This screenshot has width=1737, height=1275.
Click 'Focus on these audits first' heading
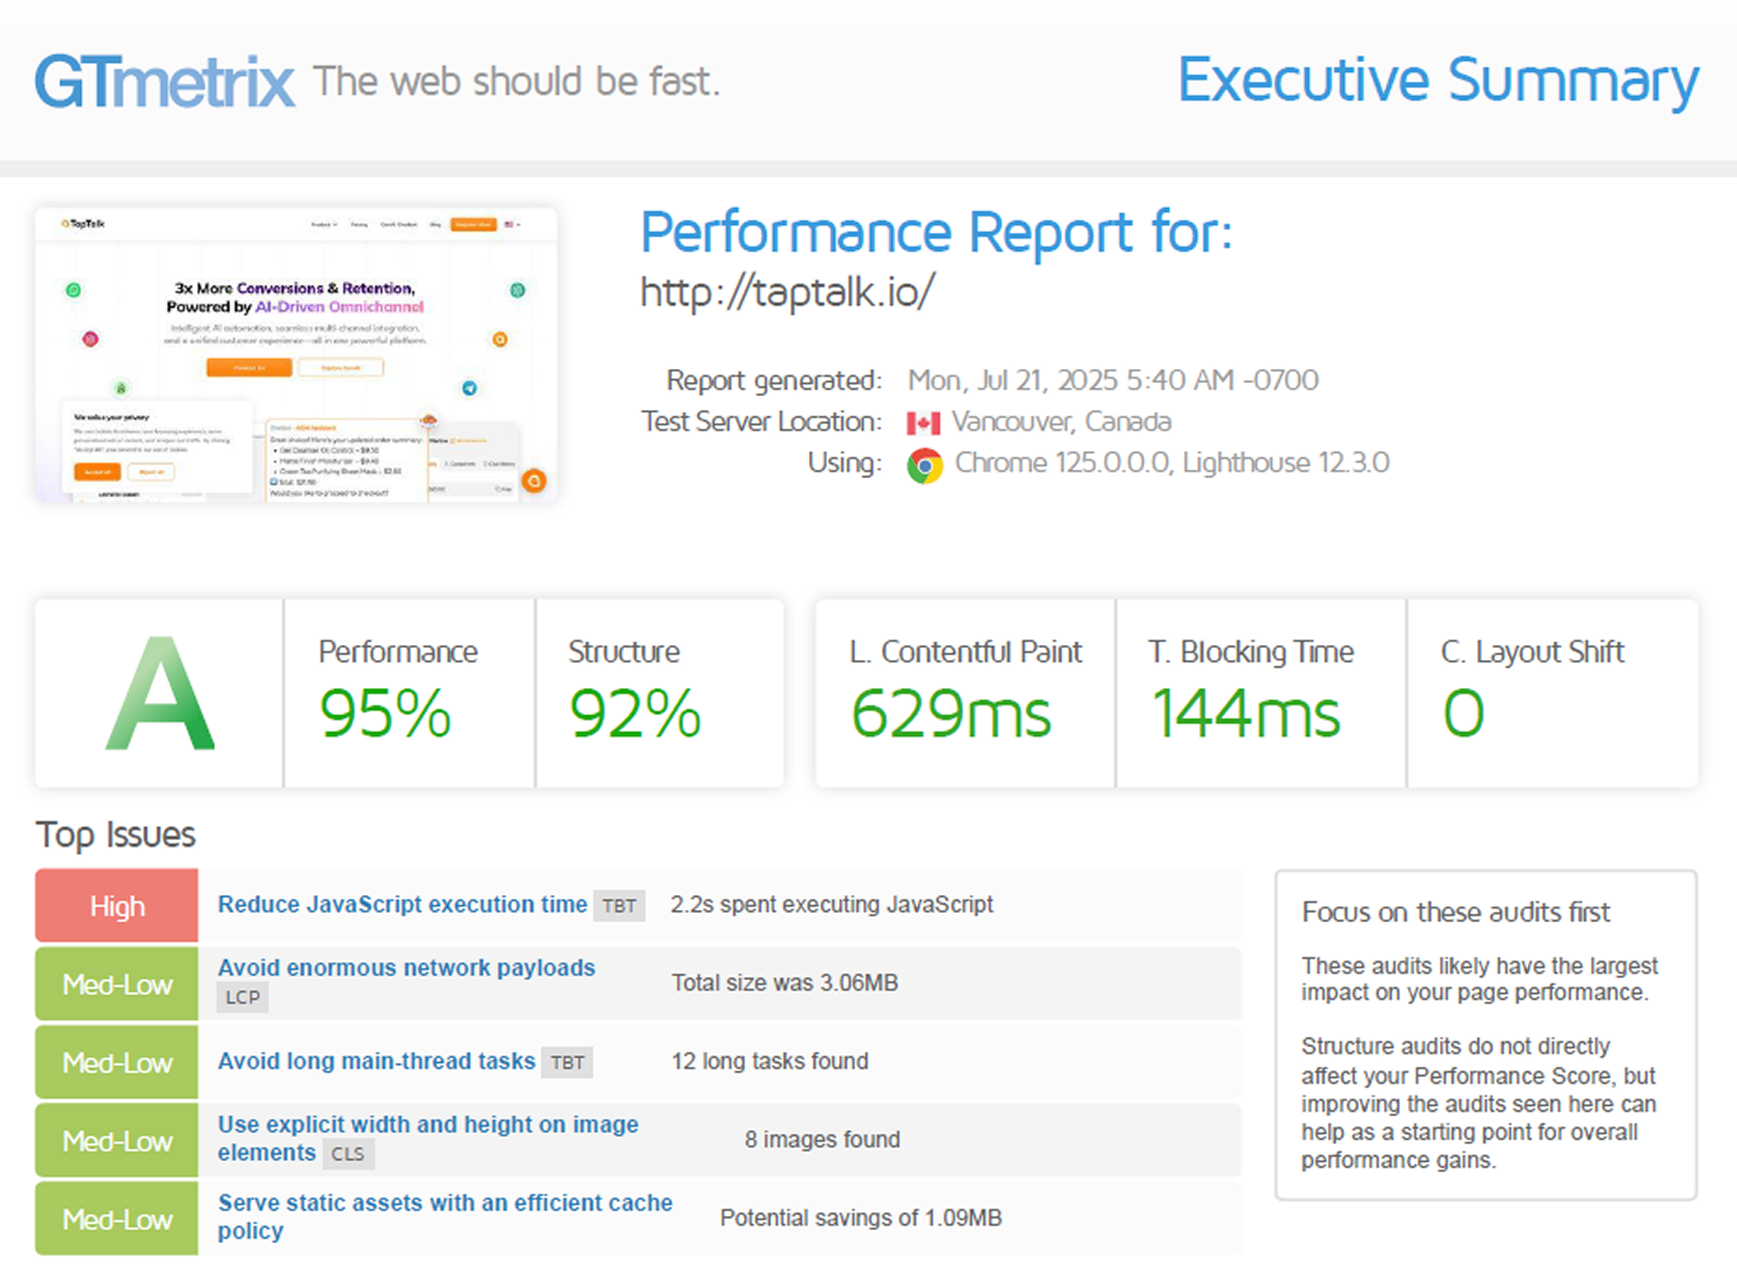pyautogui.click(x=1456, y=912)
